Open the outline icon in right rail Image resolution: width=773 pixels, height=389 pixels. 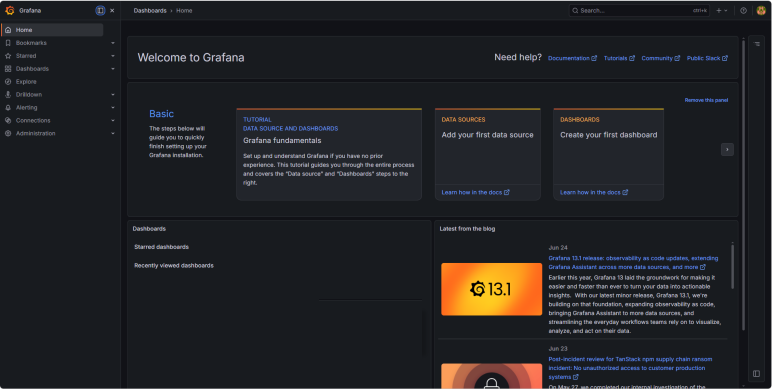pyautogui.click(x=757, y=44)
